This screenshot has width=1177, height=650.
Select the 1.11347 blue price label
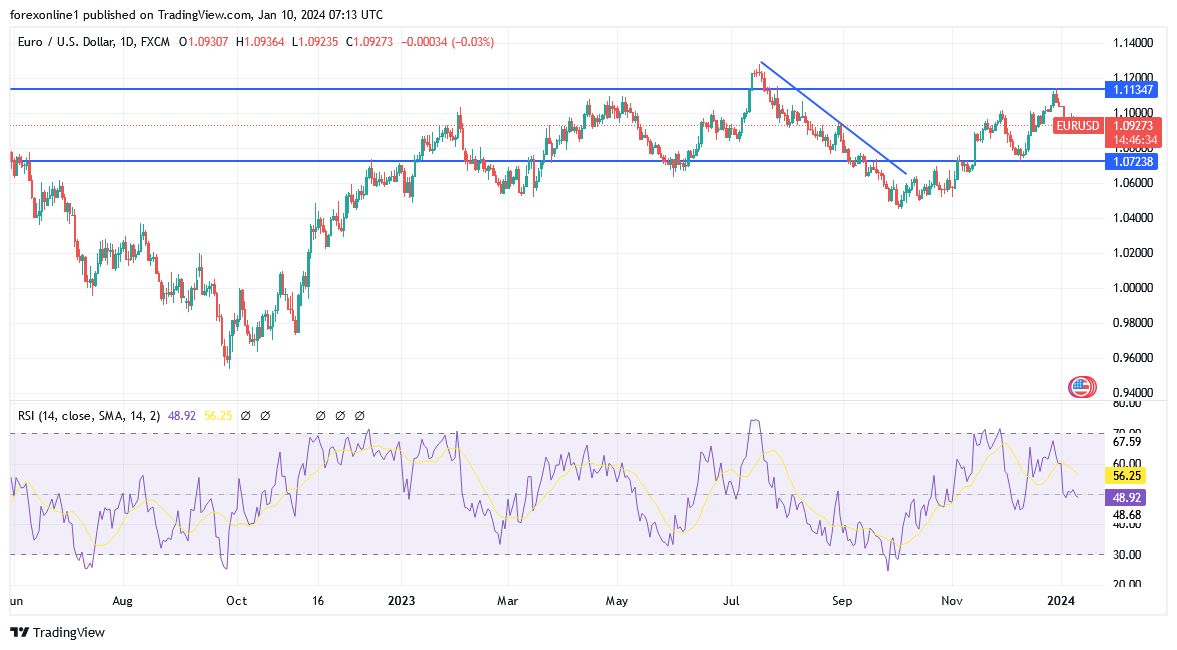(x=1133, y=90)
